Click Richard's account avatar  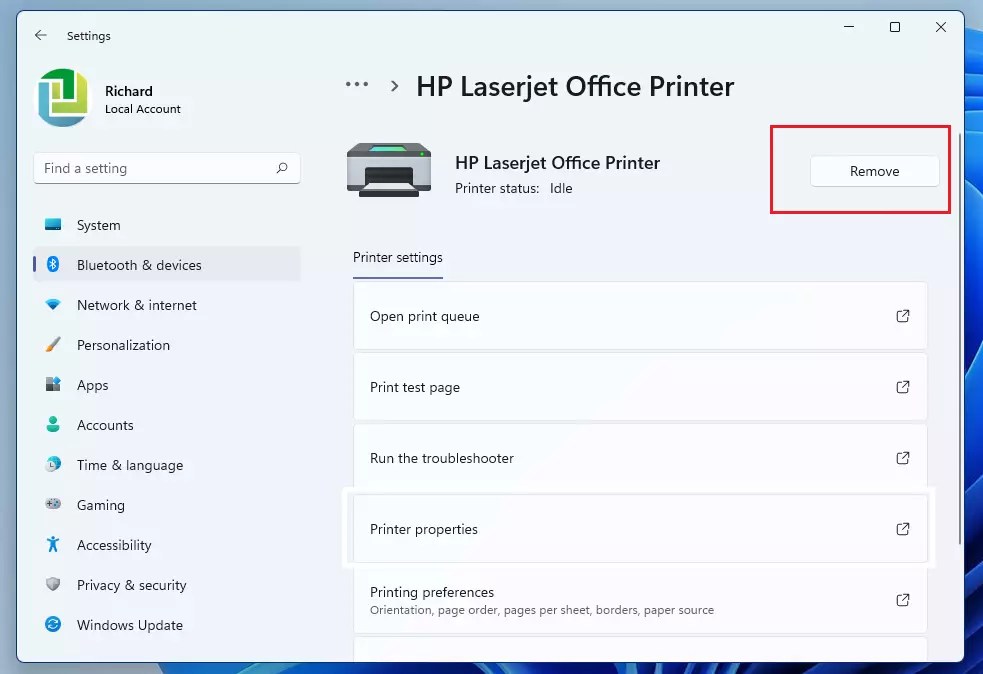(x=62, y=96)
